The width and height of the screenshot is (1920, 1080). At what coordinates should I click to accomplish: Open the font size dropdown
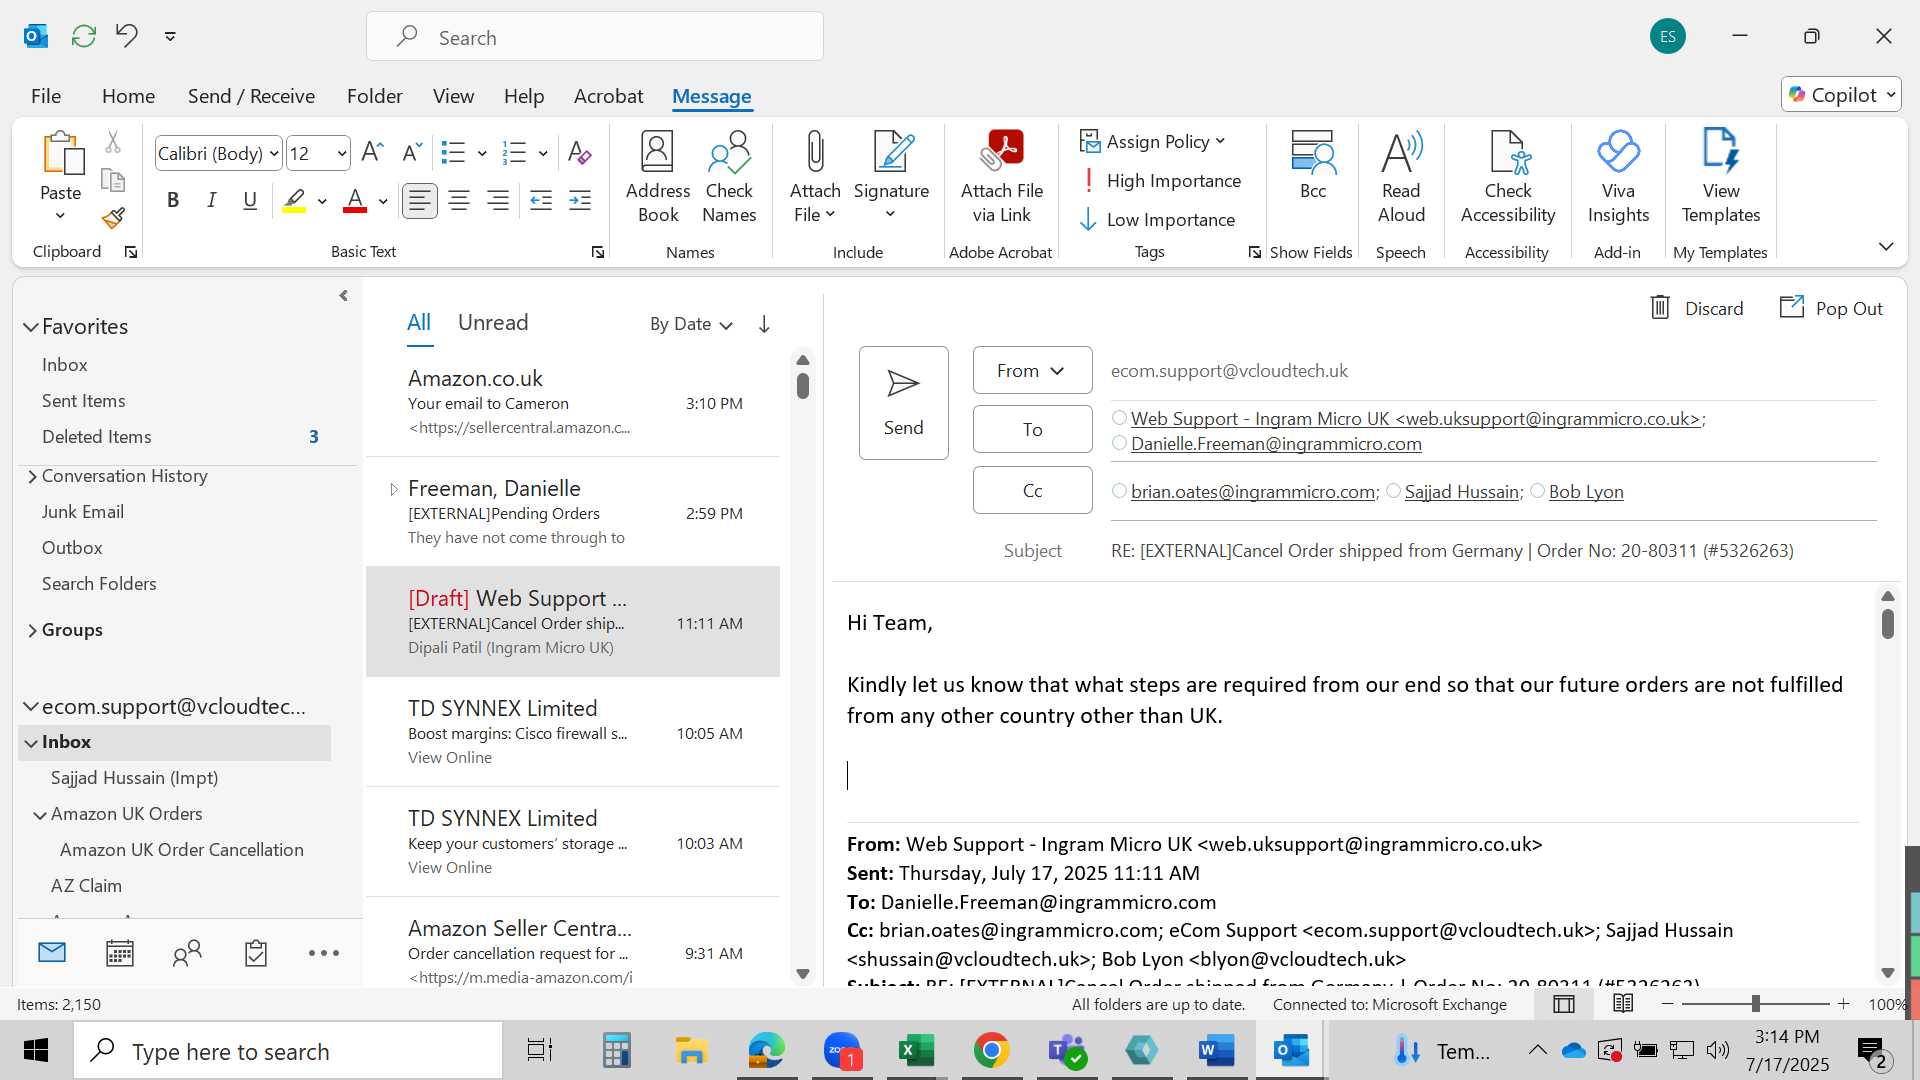(x=341, y=153)
